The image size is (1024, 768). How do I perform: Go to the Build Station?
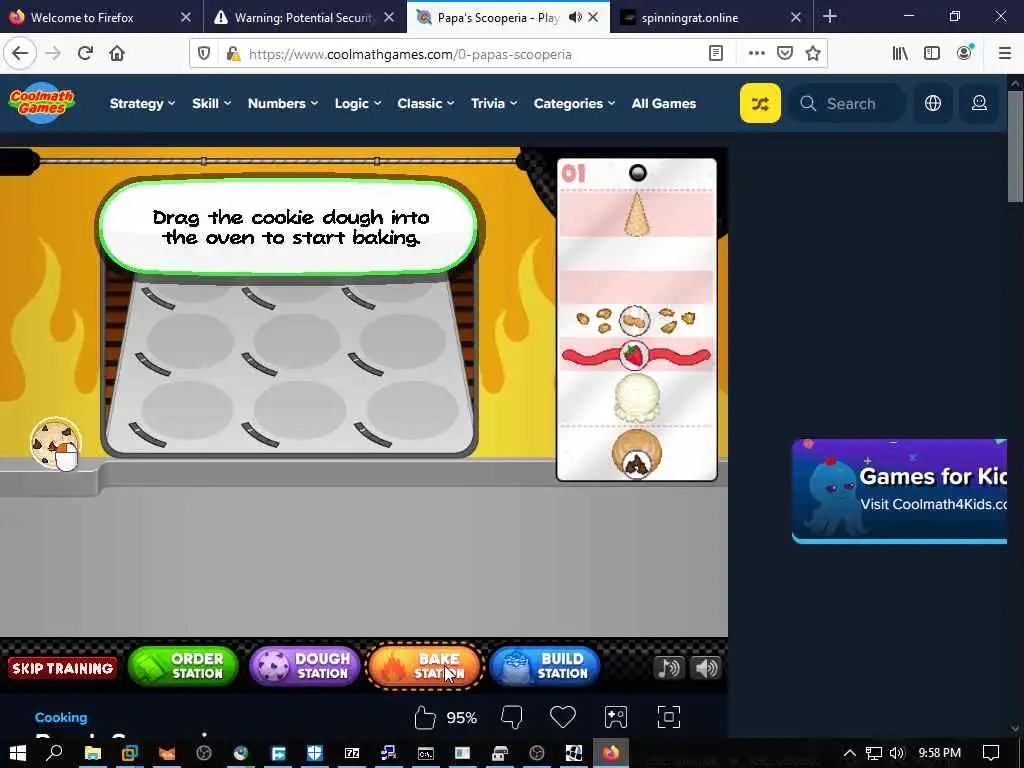pos(545,666)
